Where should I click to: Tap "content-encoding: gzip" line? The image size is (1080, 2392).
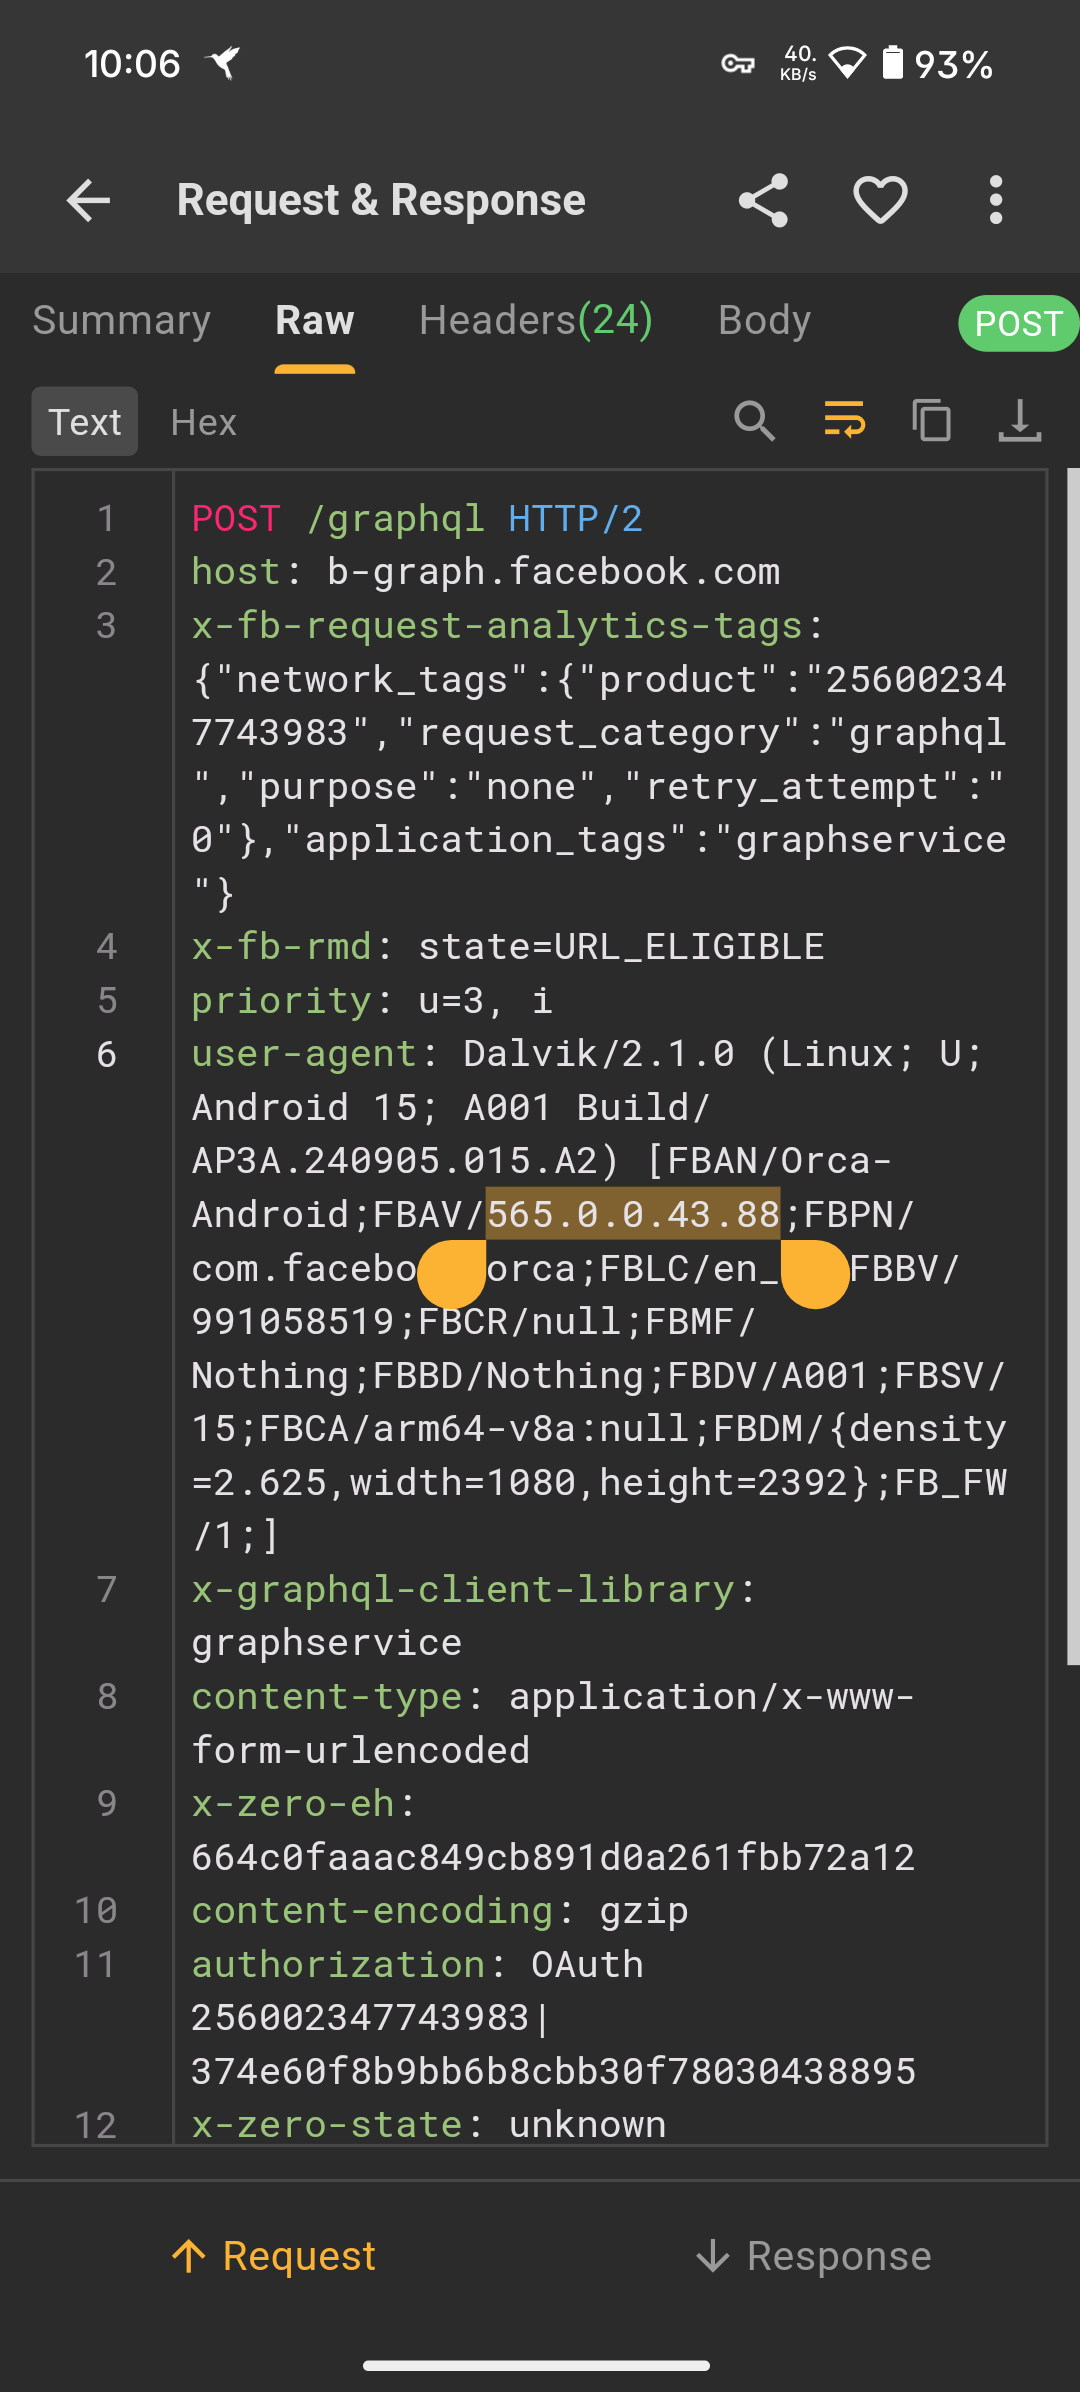(440, 1910)
